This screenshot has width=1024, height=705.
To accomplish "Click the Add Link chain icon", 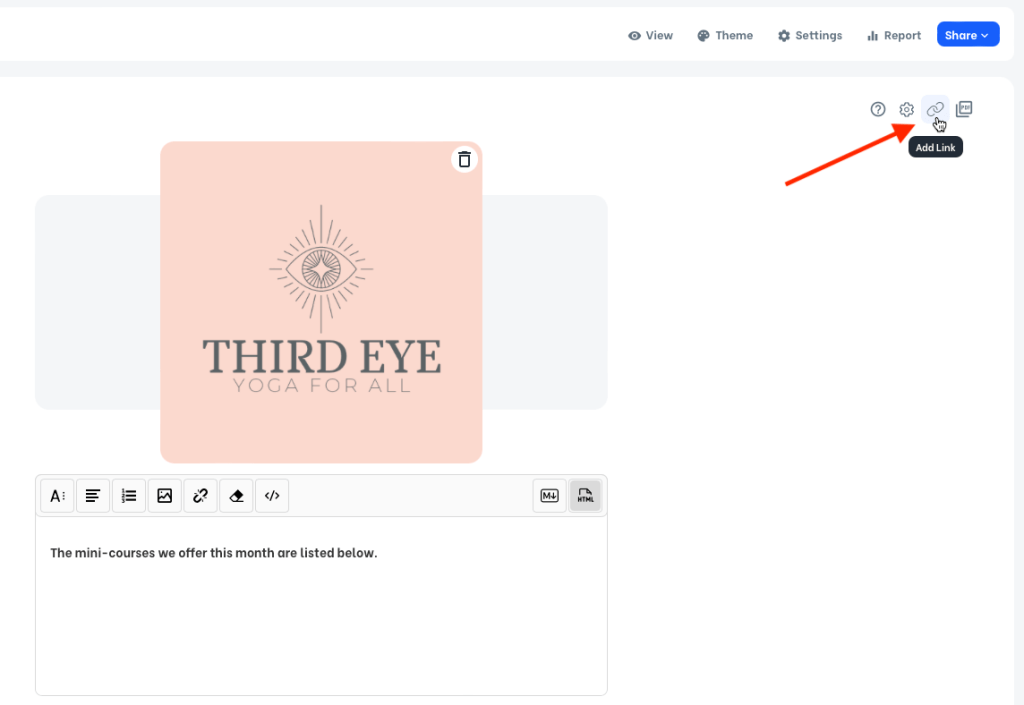I will pos(935,109).
